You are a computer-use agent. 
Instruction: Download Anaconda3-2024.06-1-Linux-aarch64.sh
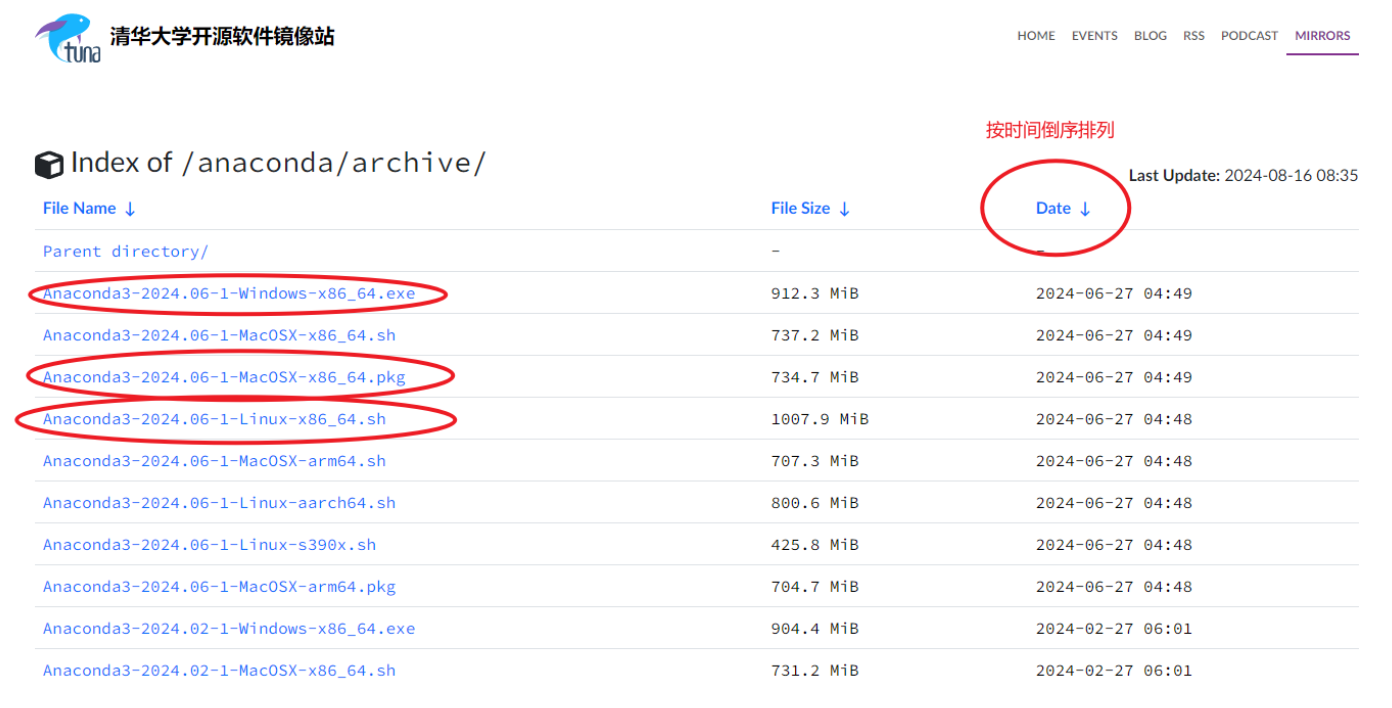(219, 504)
